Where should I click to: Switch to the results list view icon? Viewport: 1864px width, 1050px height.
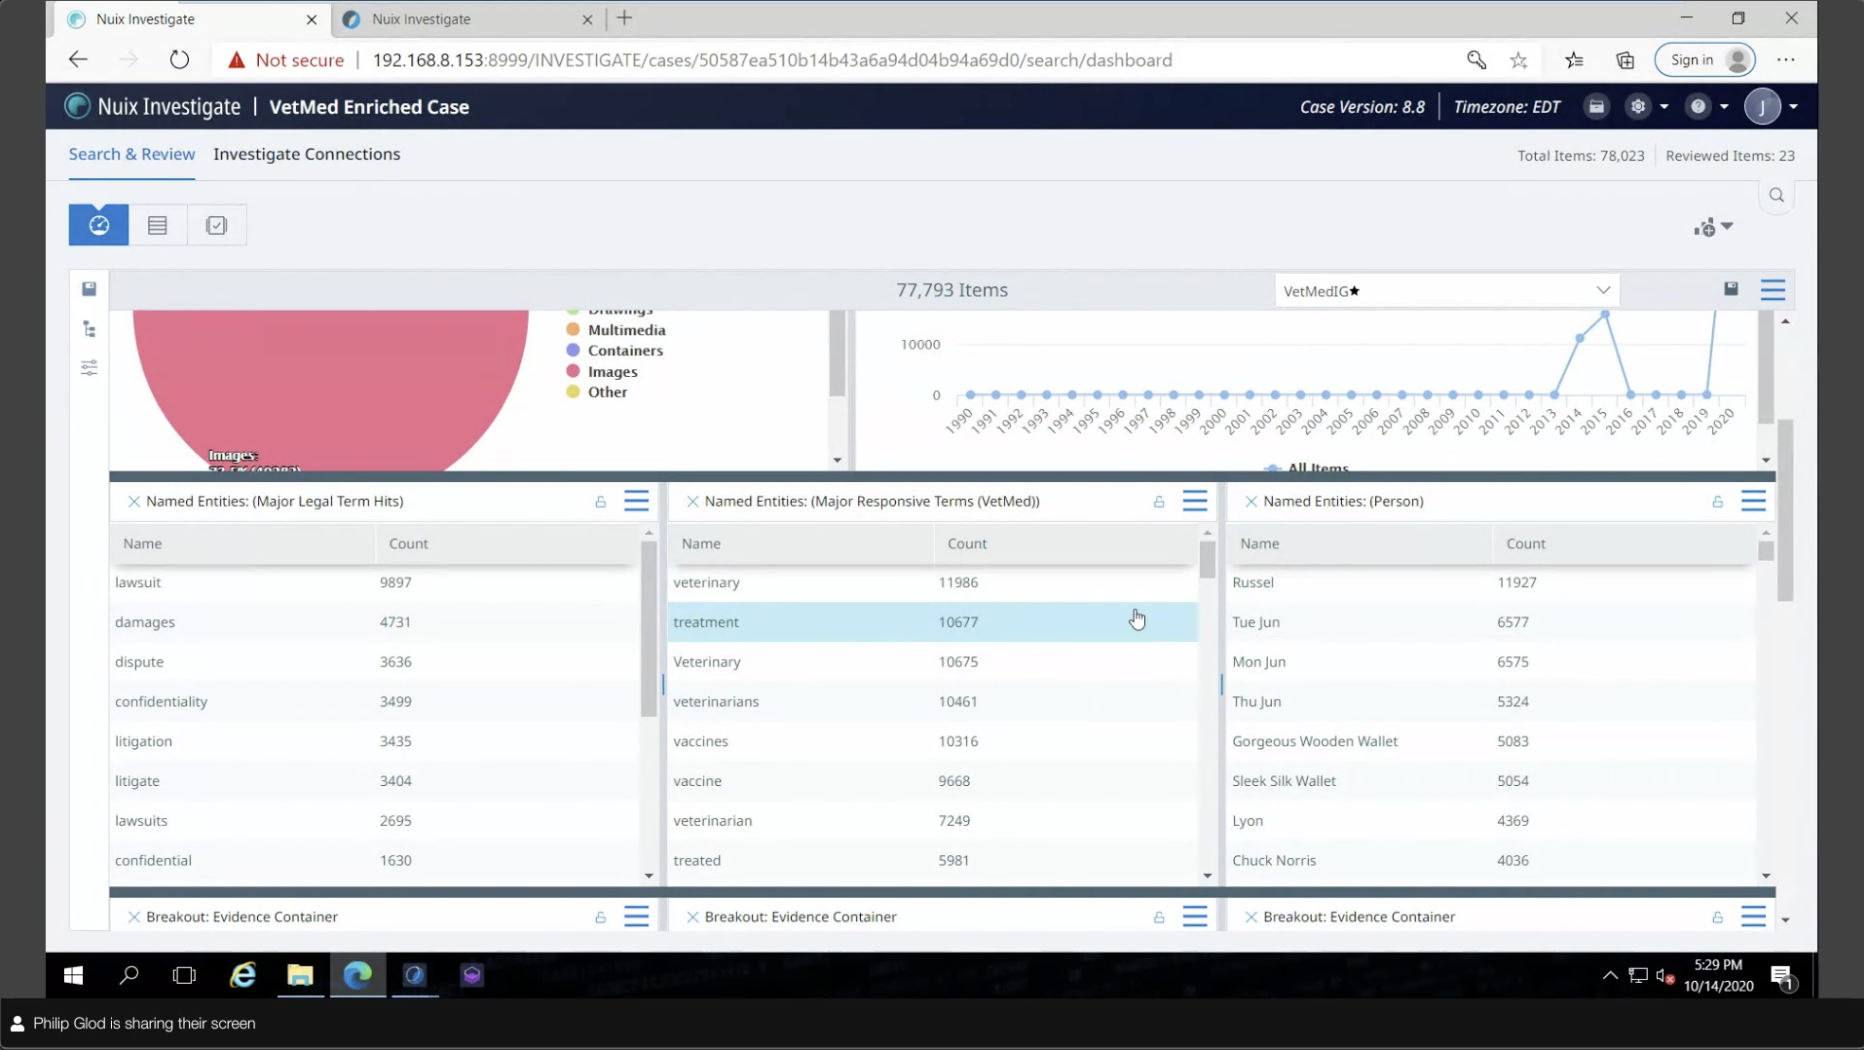[157, 224]
